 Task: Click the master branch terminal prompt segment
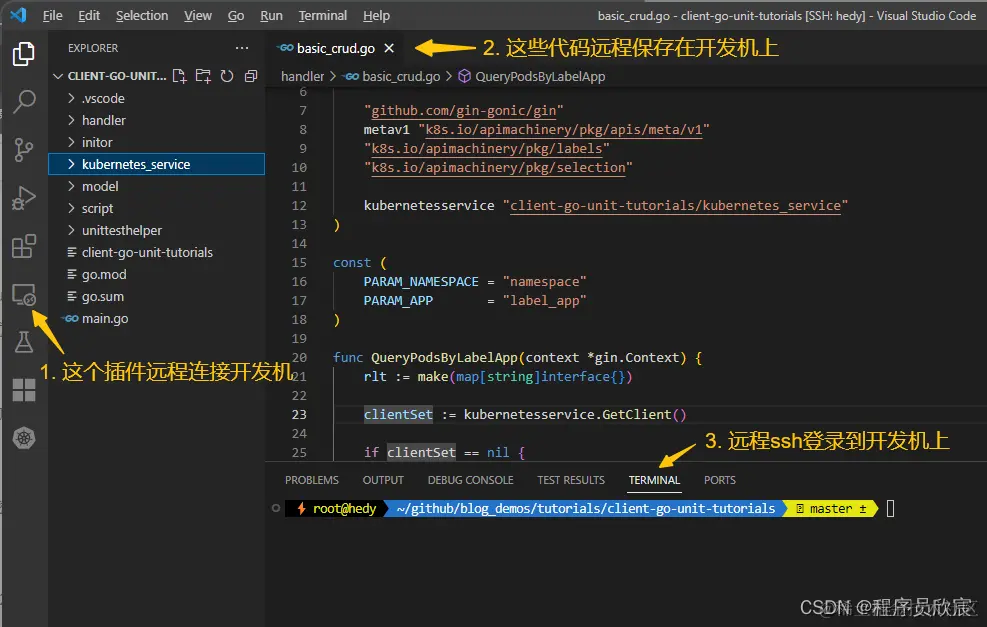tap(831, 508)
